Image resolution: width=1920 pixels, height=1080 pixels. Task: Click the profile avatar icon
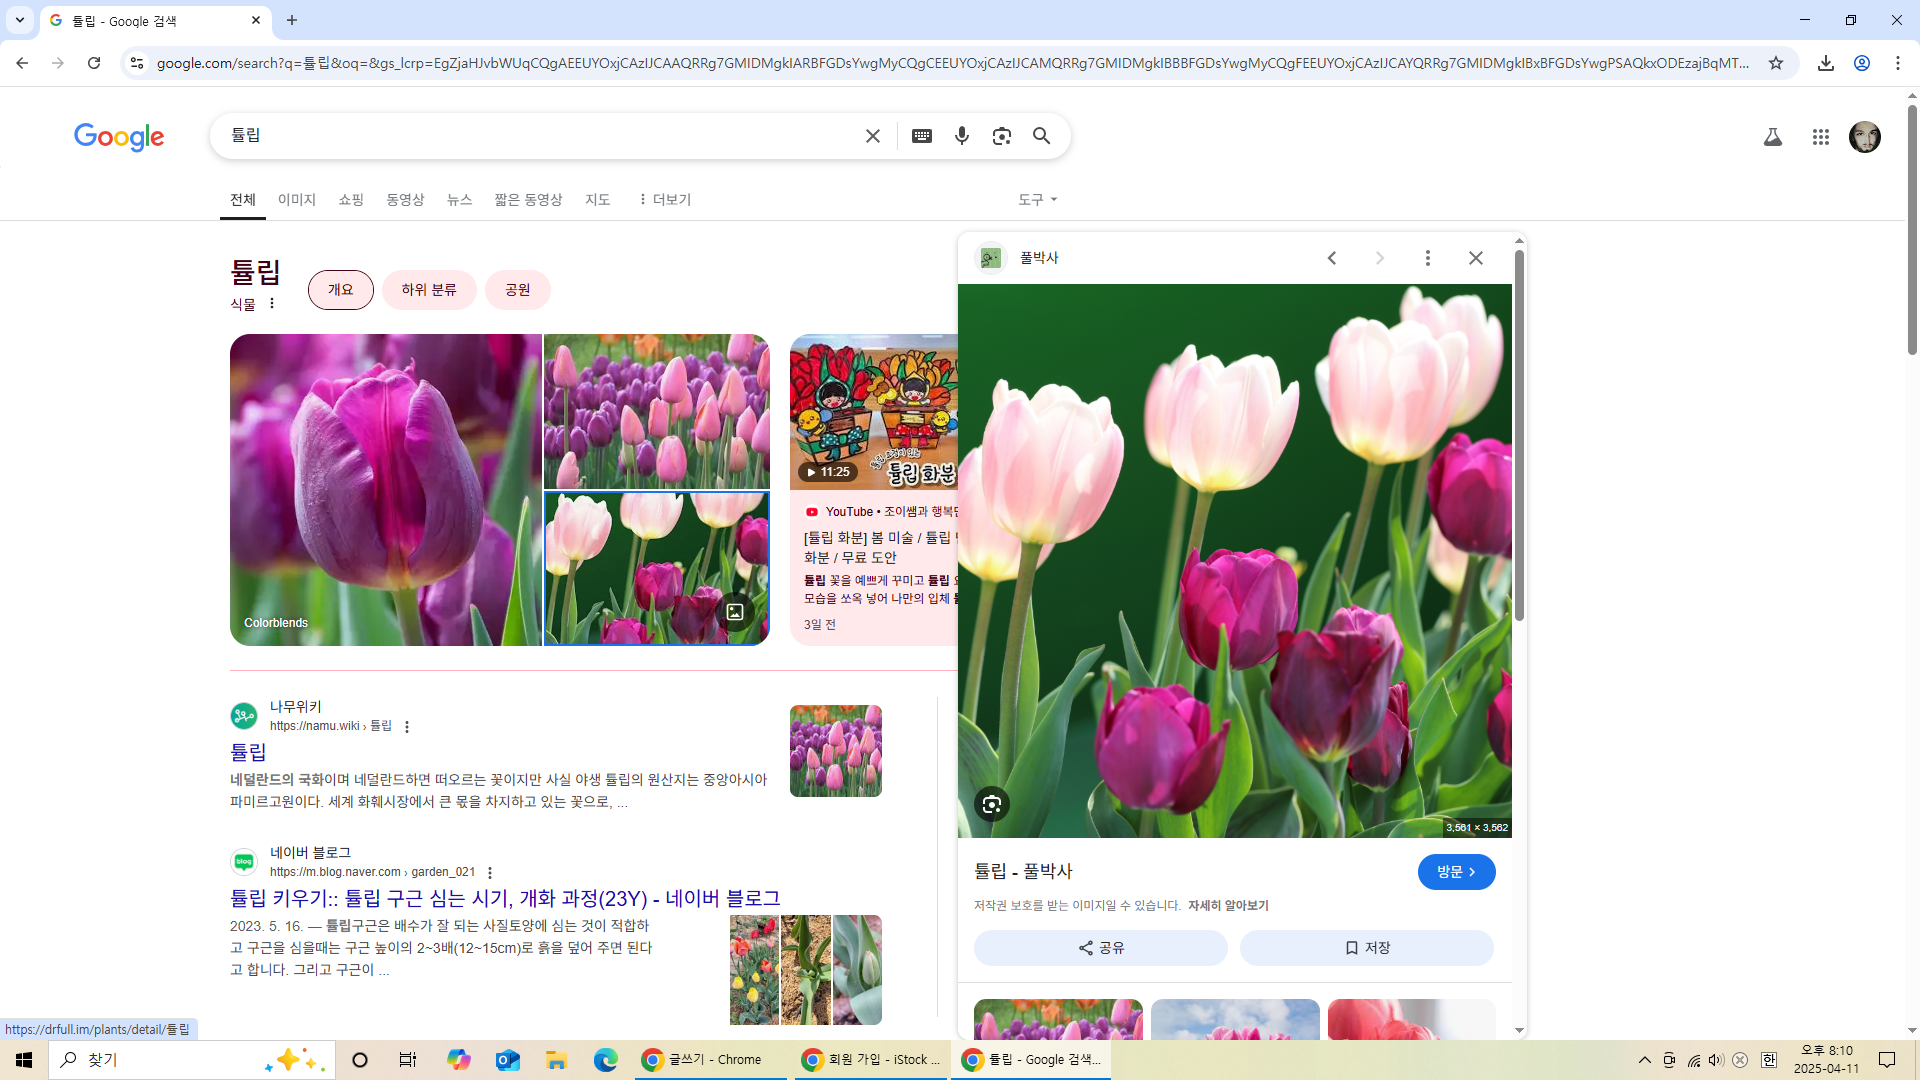pos(1865,137)
